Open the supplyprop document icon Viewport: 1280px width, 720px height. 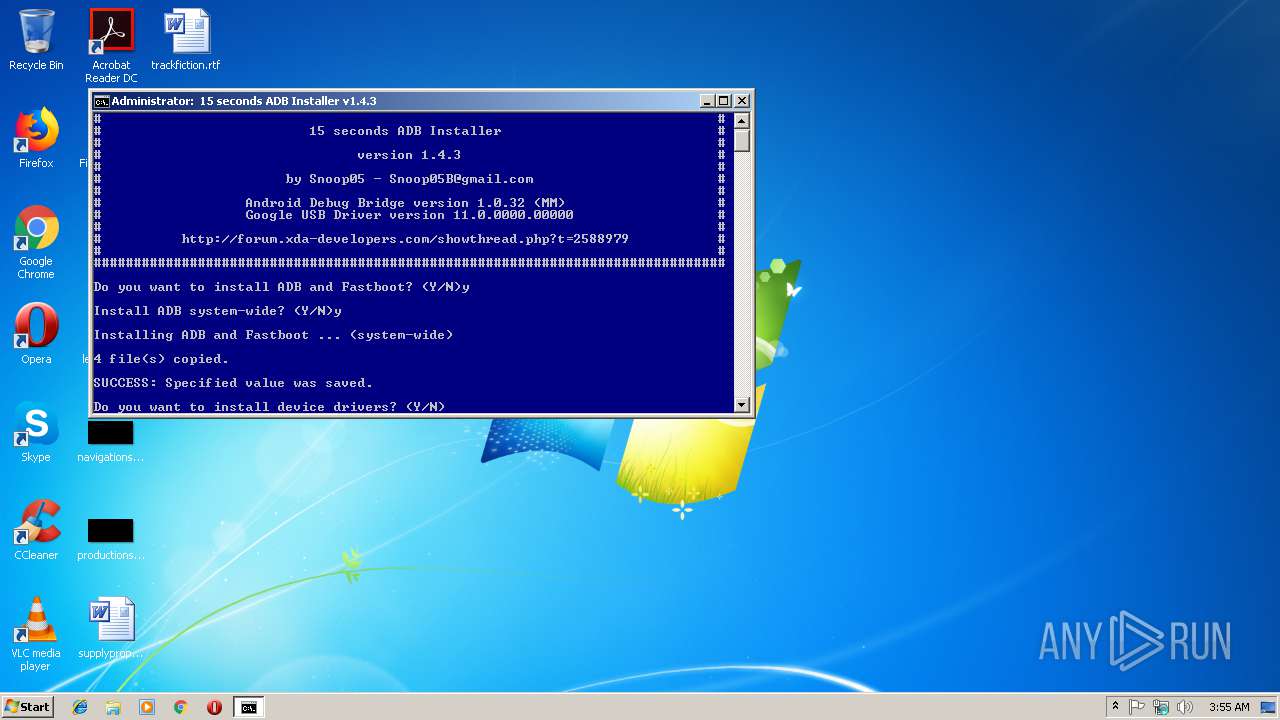point(110,628)
